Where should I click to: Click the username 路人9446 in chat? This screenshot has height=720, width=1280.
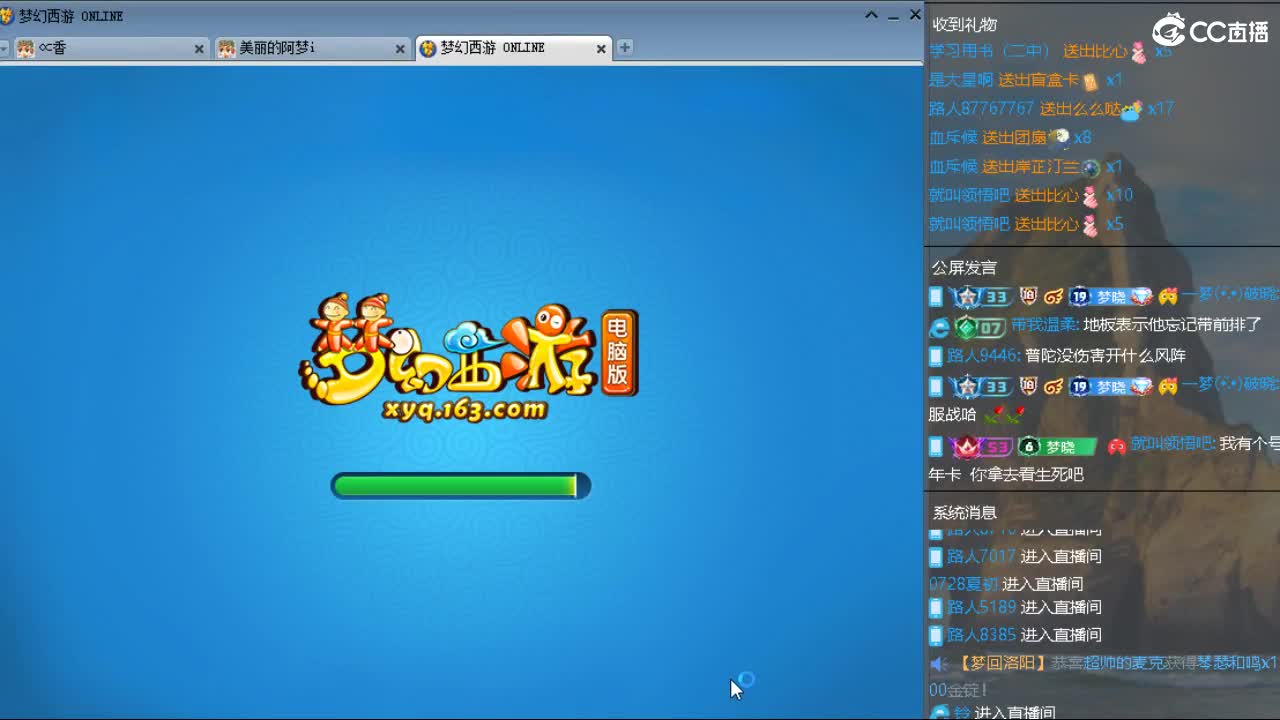[x=983, y=355]
